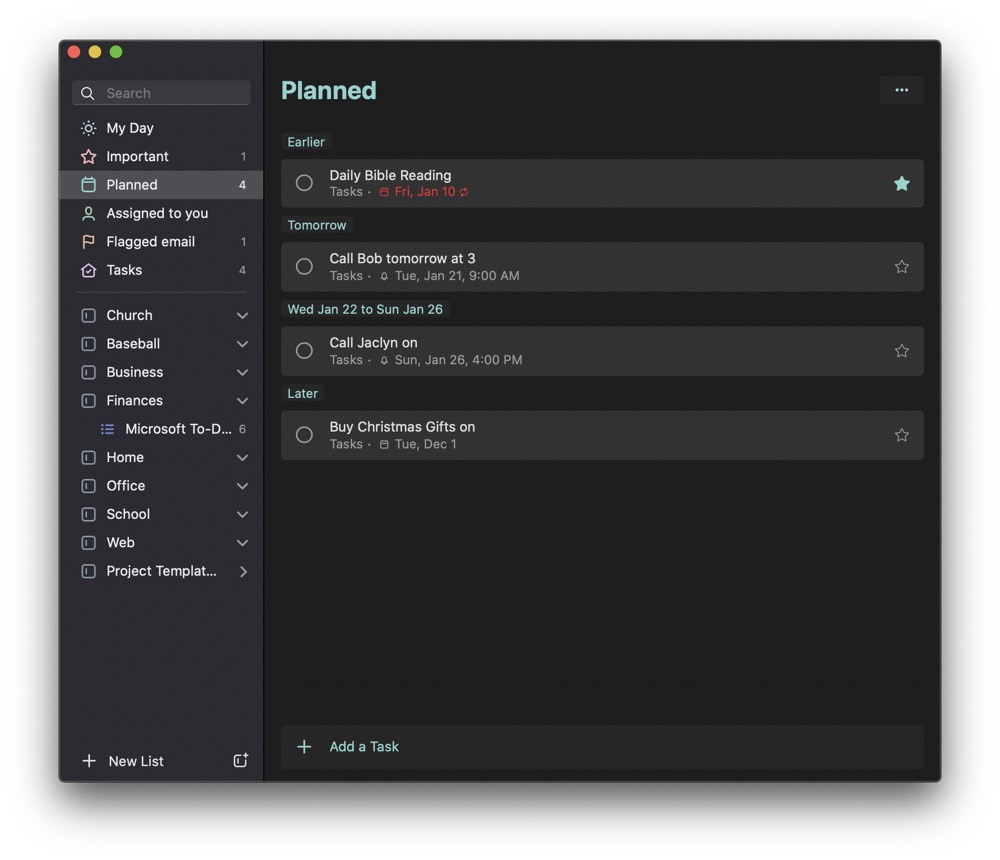The width and height of the screenshot is (1000, 860).
Task: Click the Church group icon
Action: [89, 315]
